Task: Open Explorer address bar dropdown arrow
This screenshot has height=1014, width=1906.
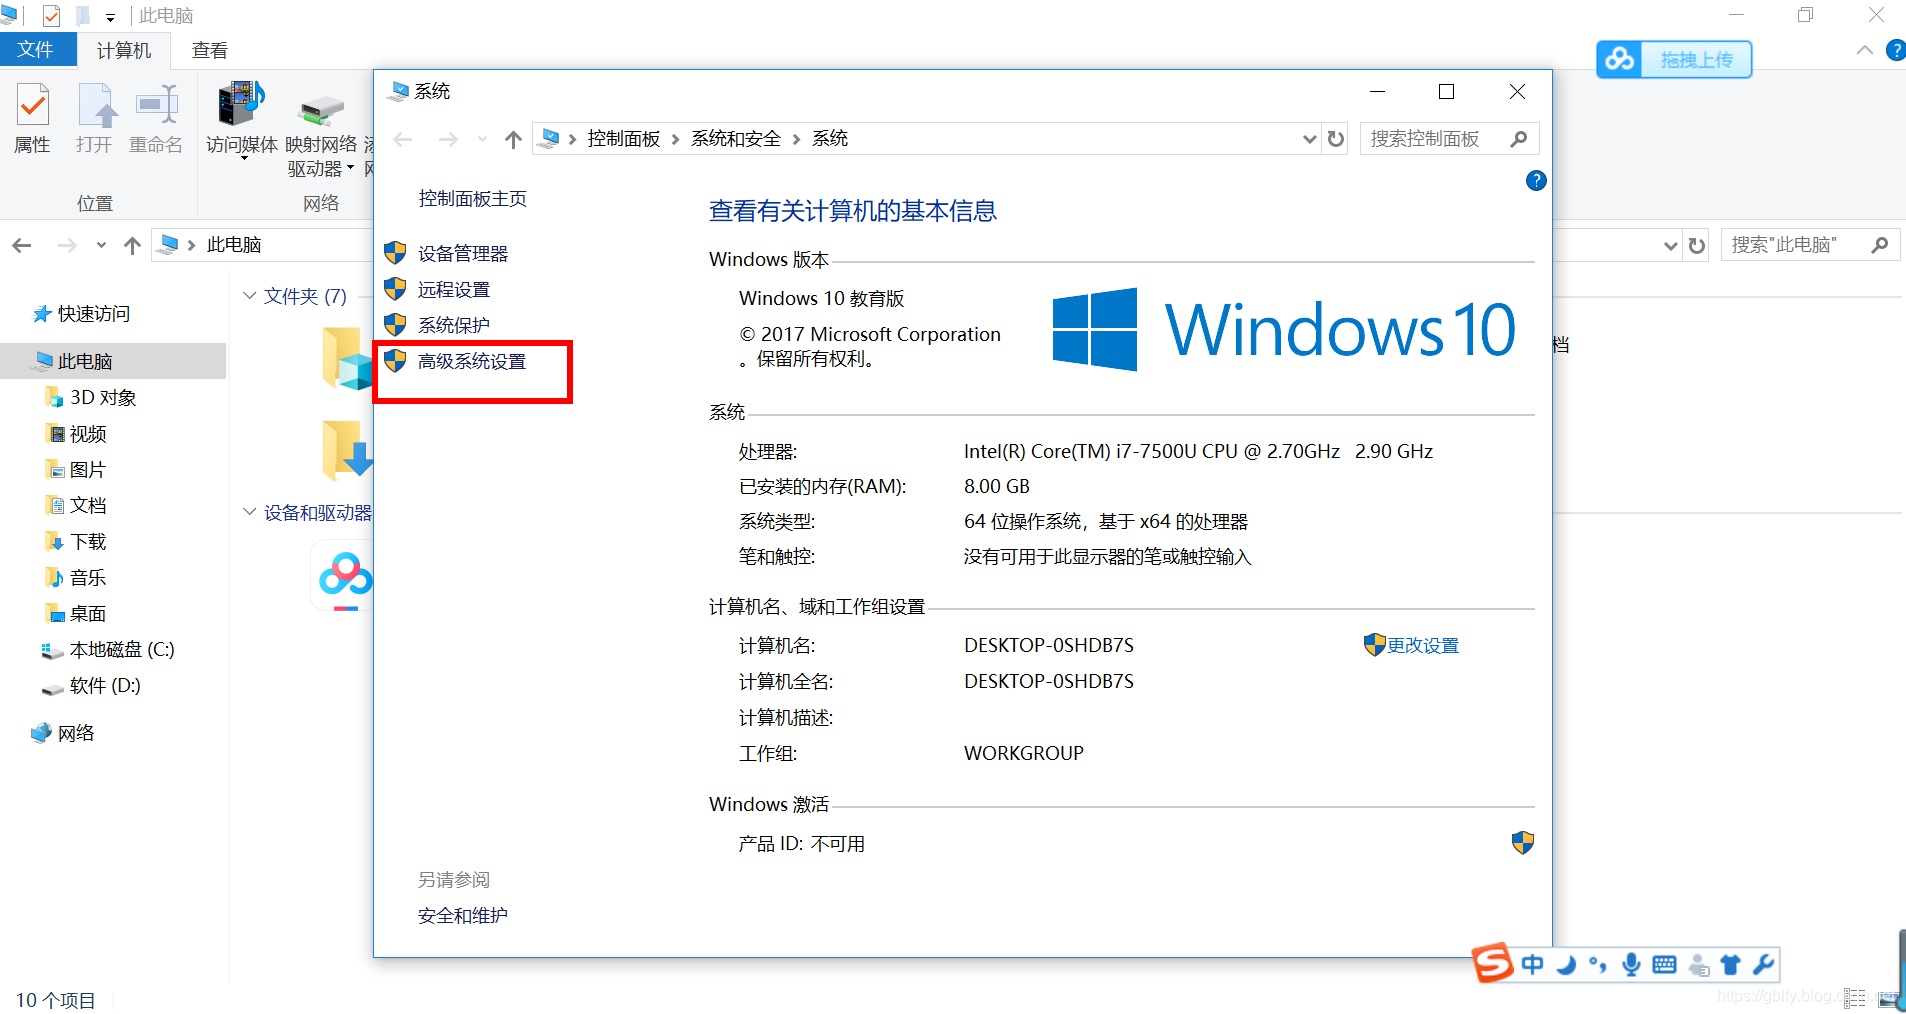Action: (1670, 245)
